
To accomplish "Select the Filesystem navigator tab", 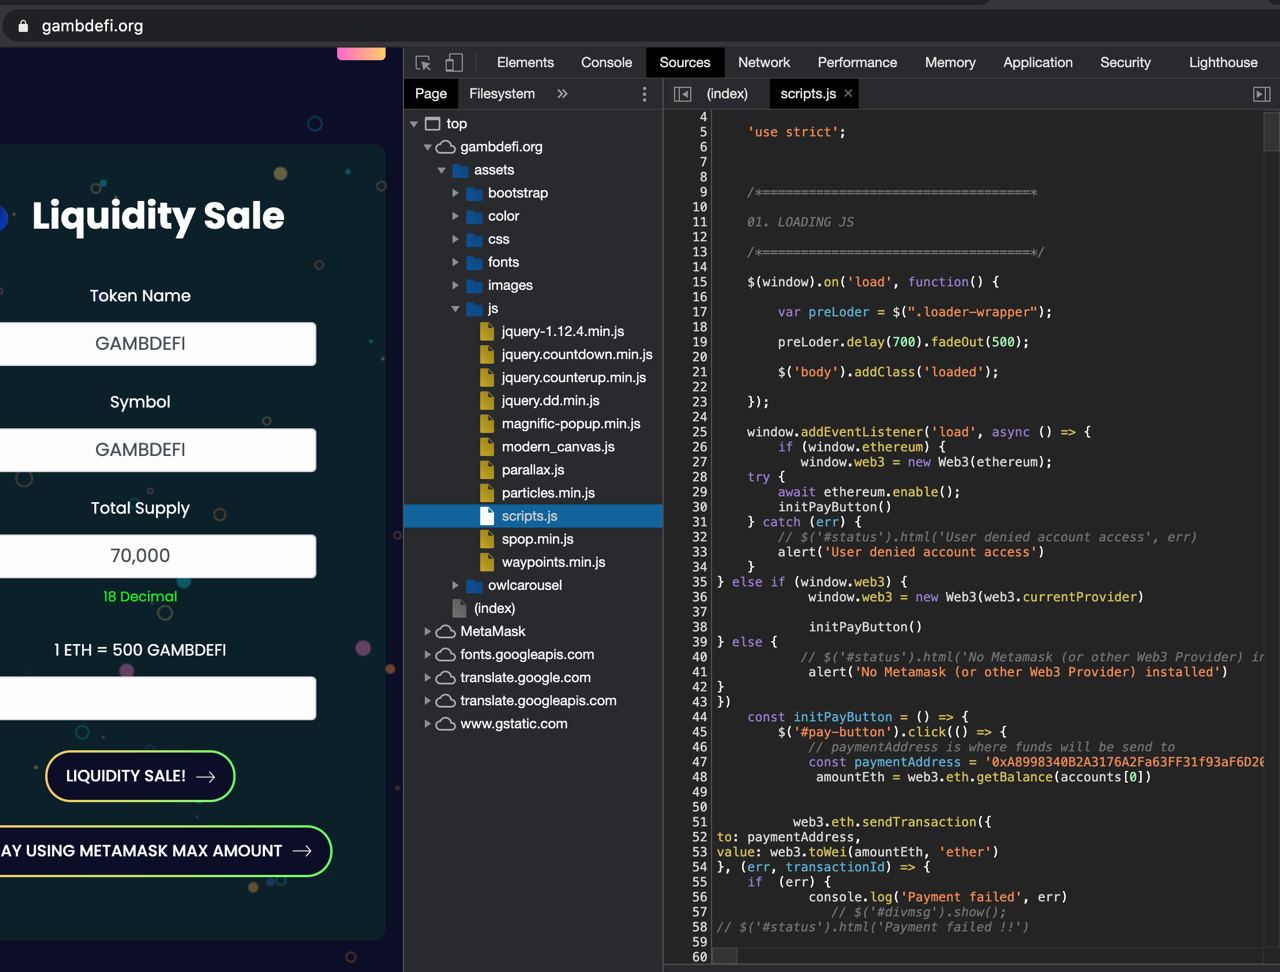I will pos(502,94).
